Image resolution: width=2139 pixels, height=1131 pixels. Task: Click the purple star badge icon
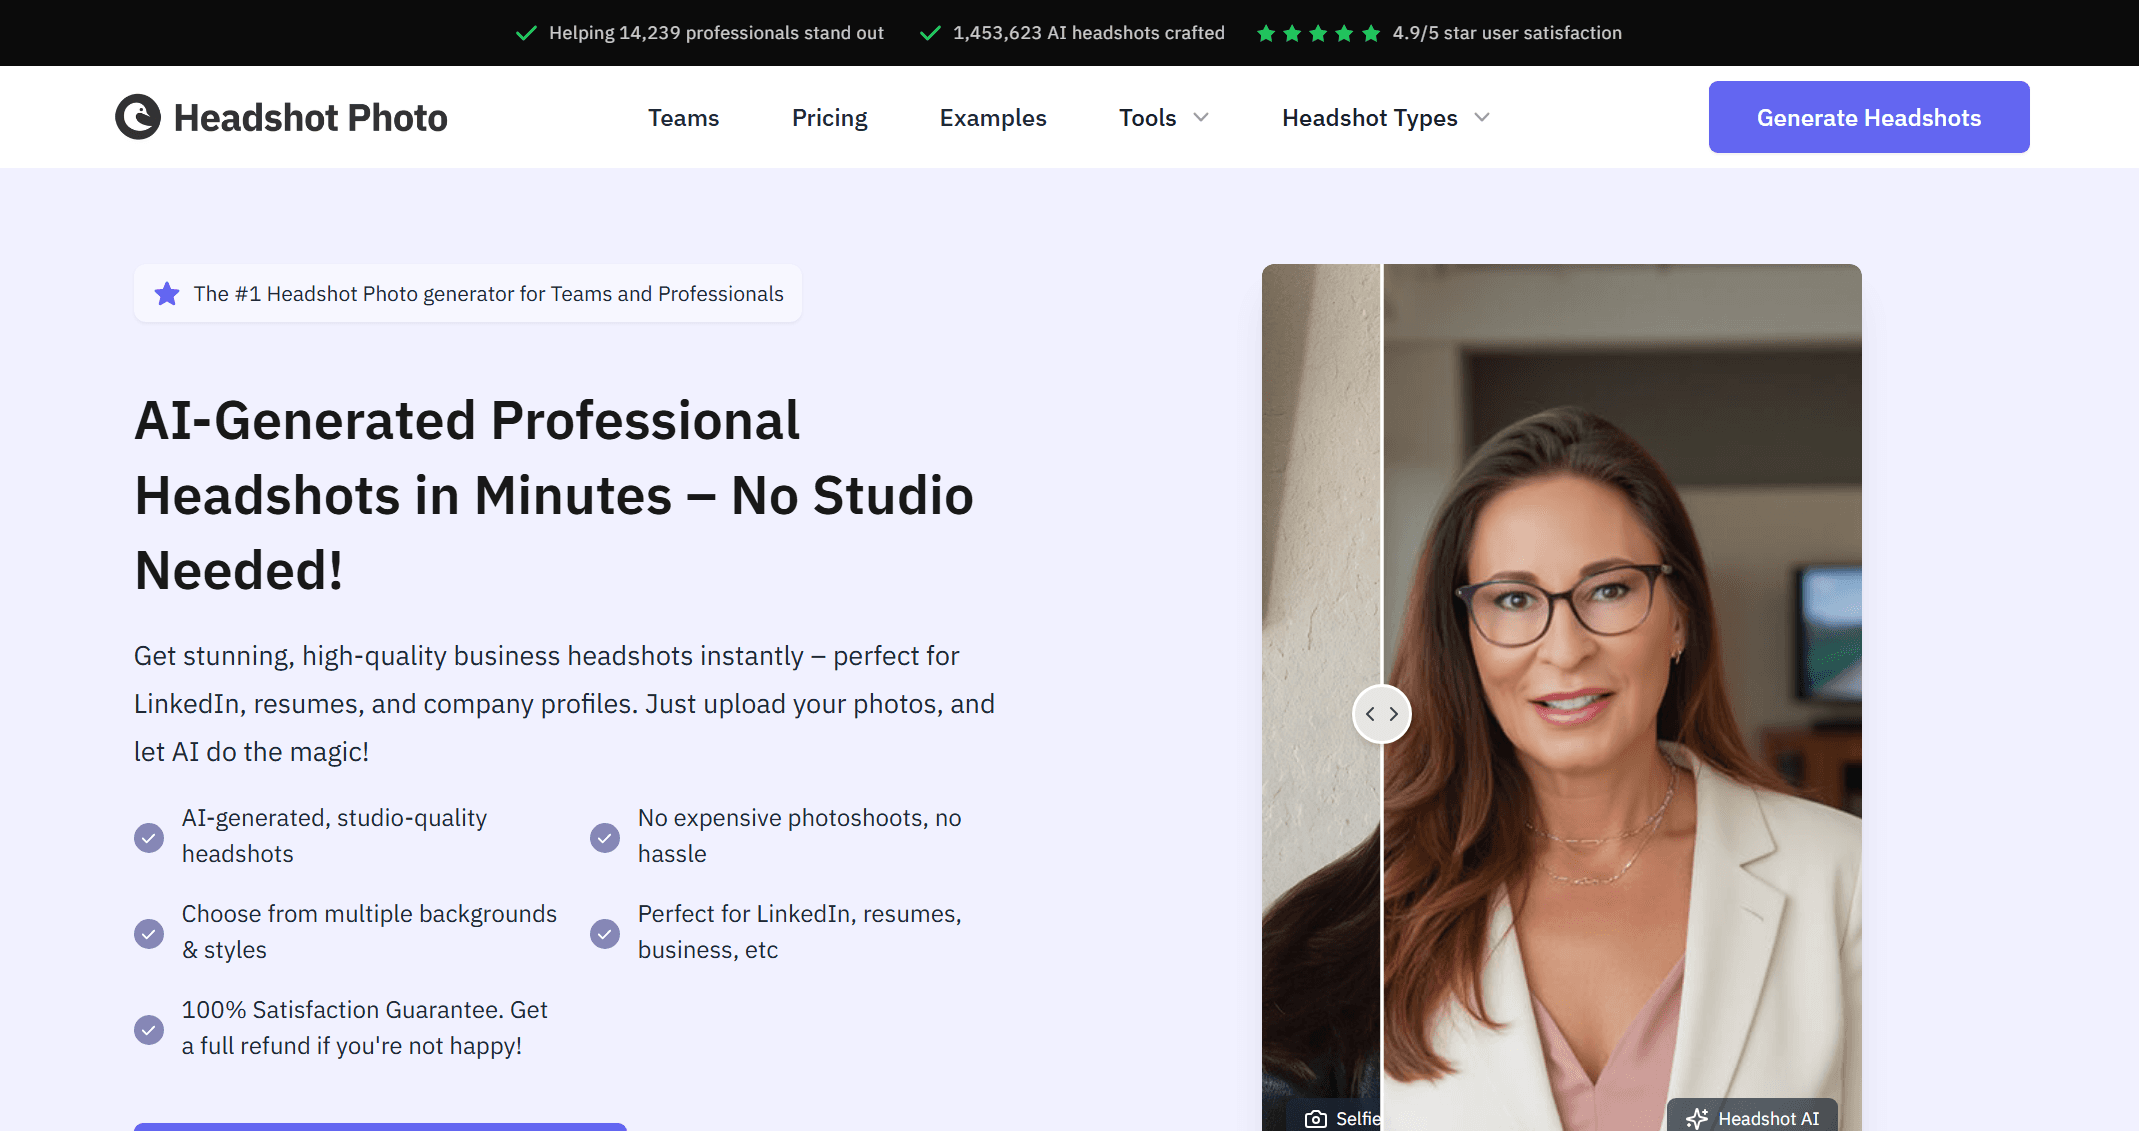pyautogui.click(x=167, y=294)
